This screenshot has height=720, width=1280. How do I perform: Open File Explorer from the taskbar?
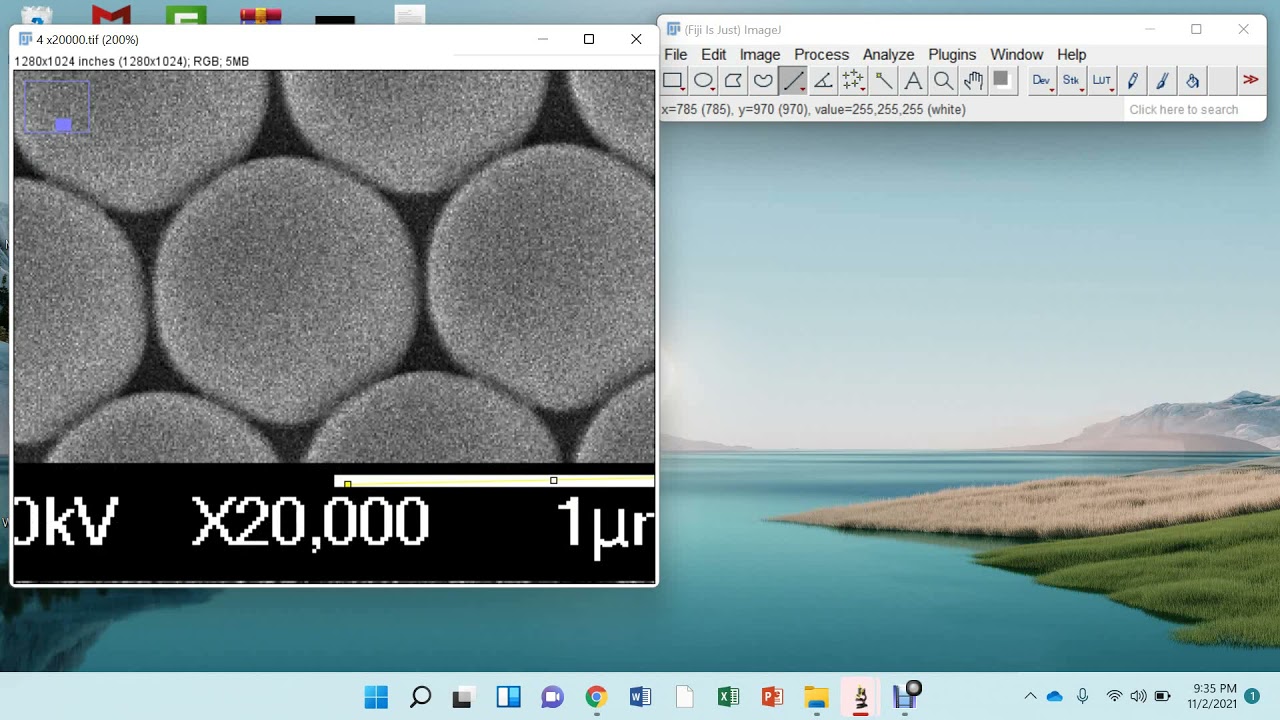coord(816,697)
